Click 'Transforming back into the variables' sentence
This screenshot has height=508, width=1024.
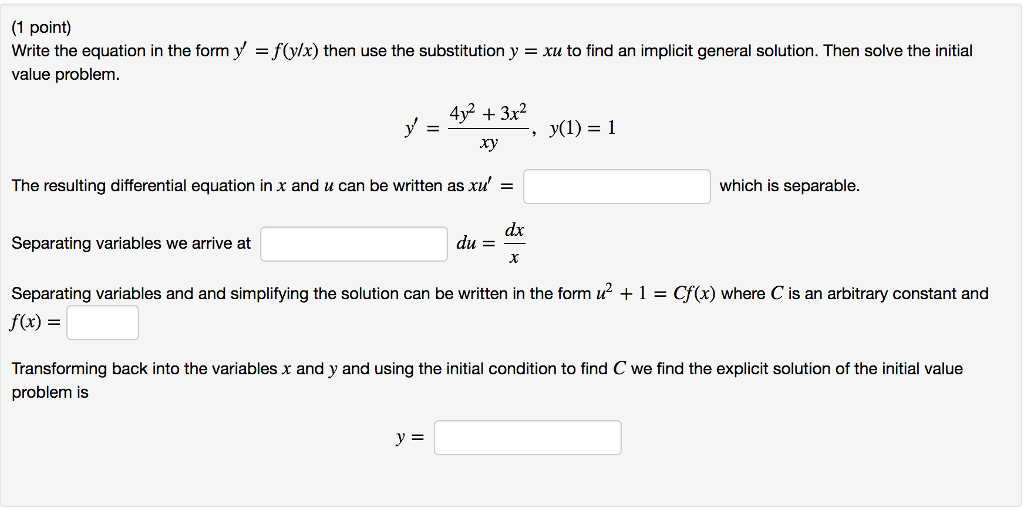(x=144, y=369)
